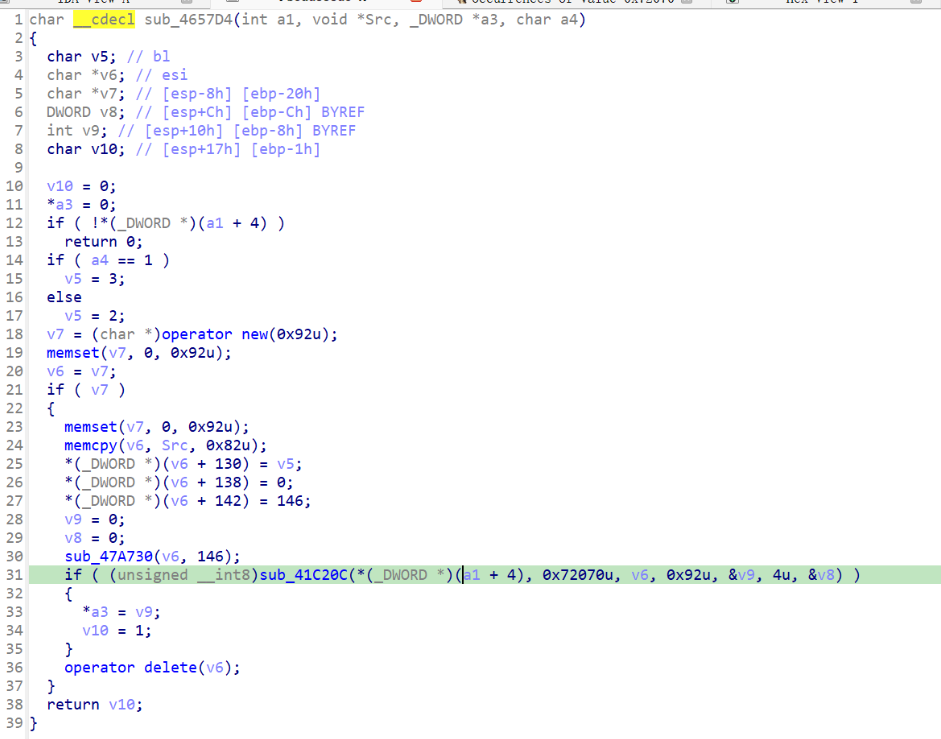Viewport: 941px width, 739px height.
Task: Click memset call on line 19
Action: 72,353
